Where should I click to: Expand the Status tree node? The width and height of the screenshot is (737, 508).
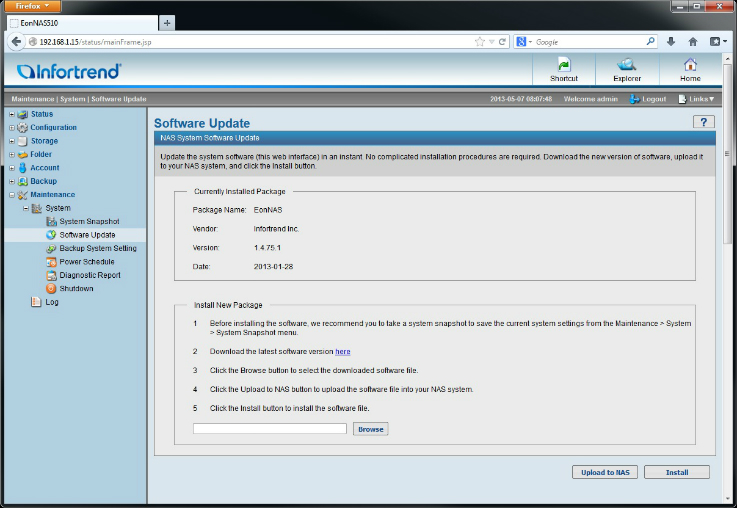[12, 114]
